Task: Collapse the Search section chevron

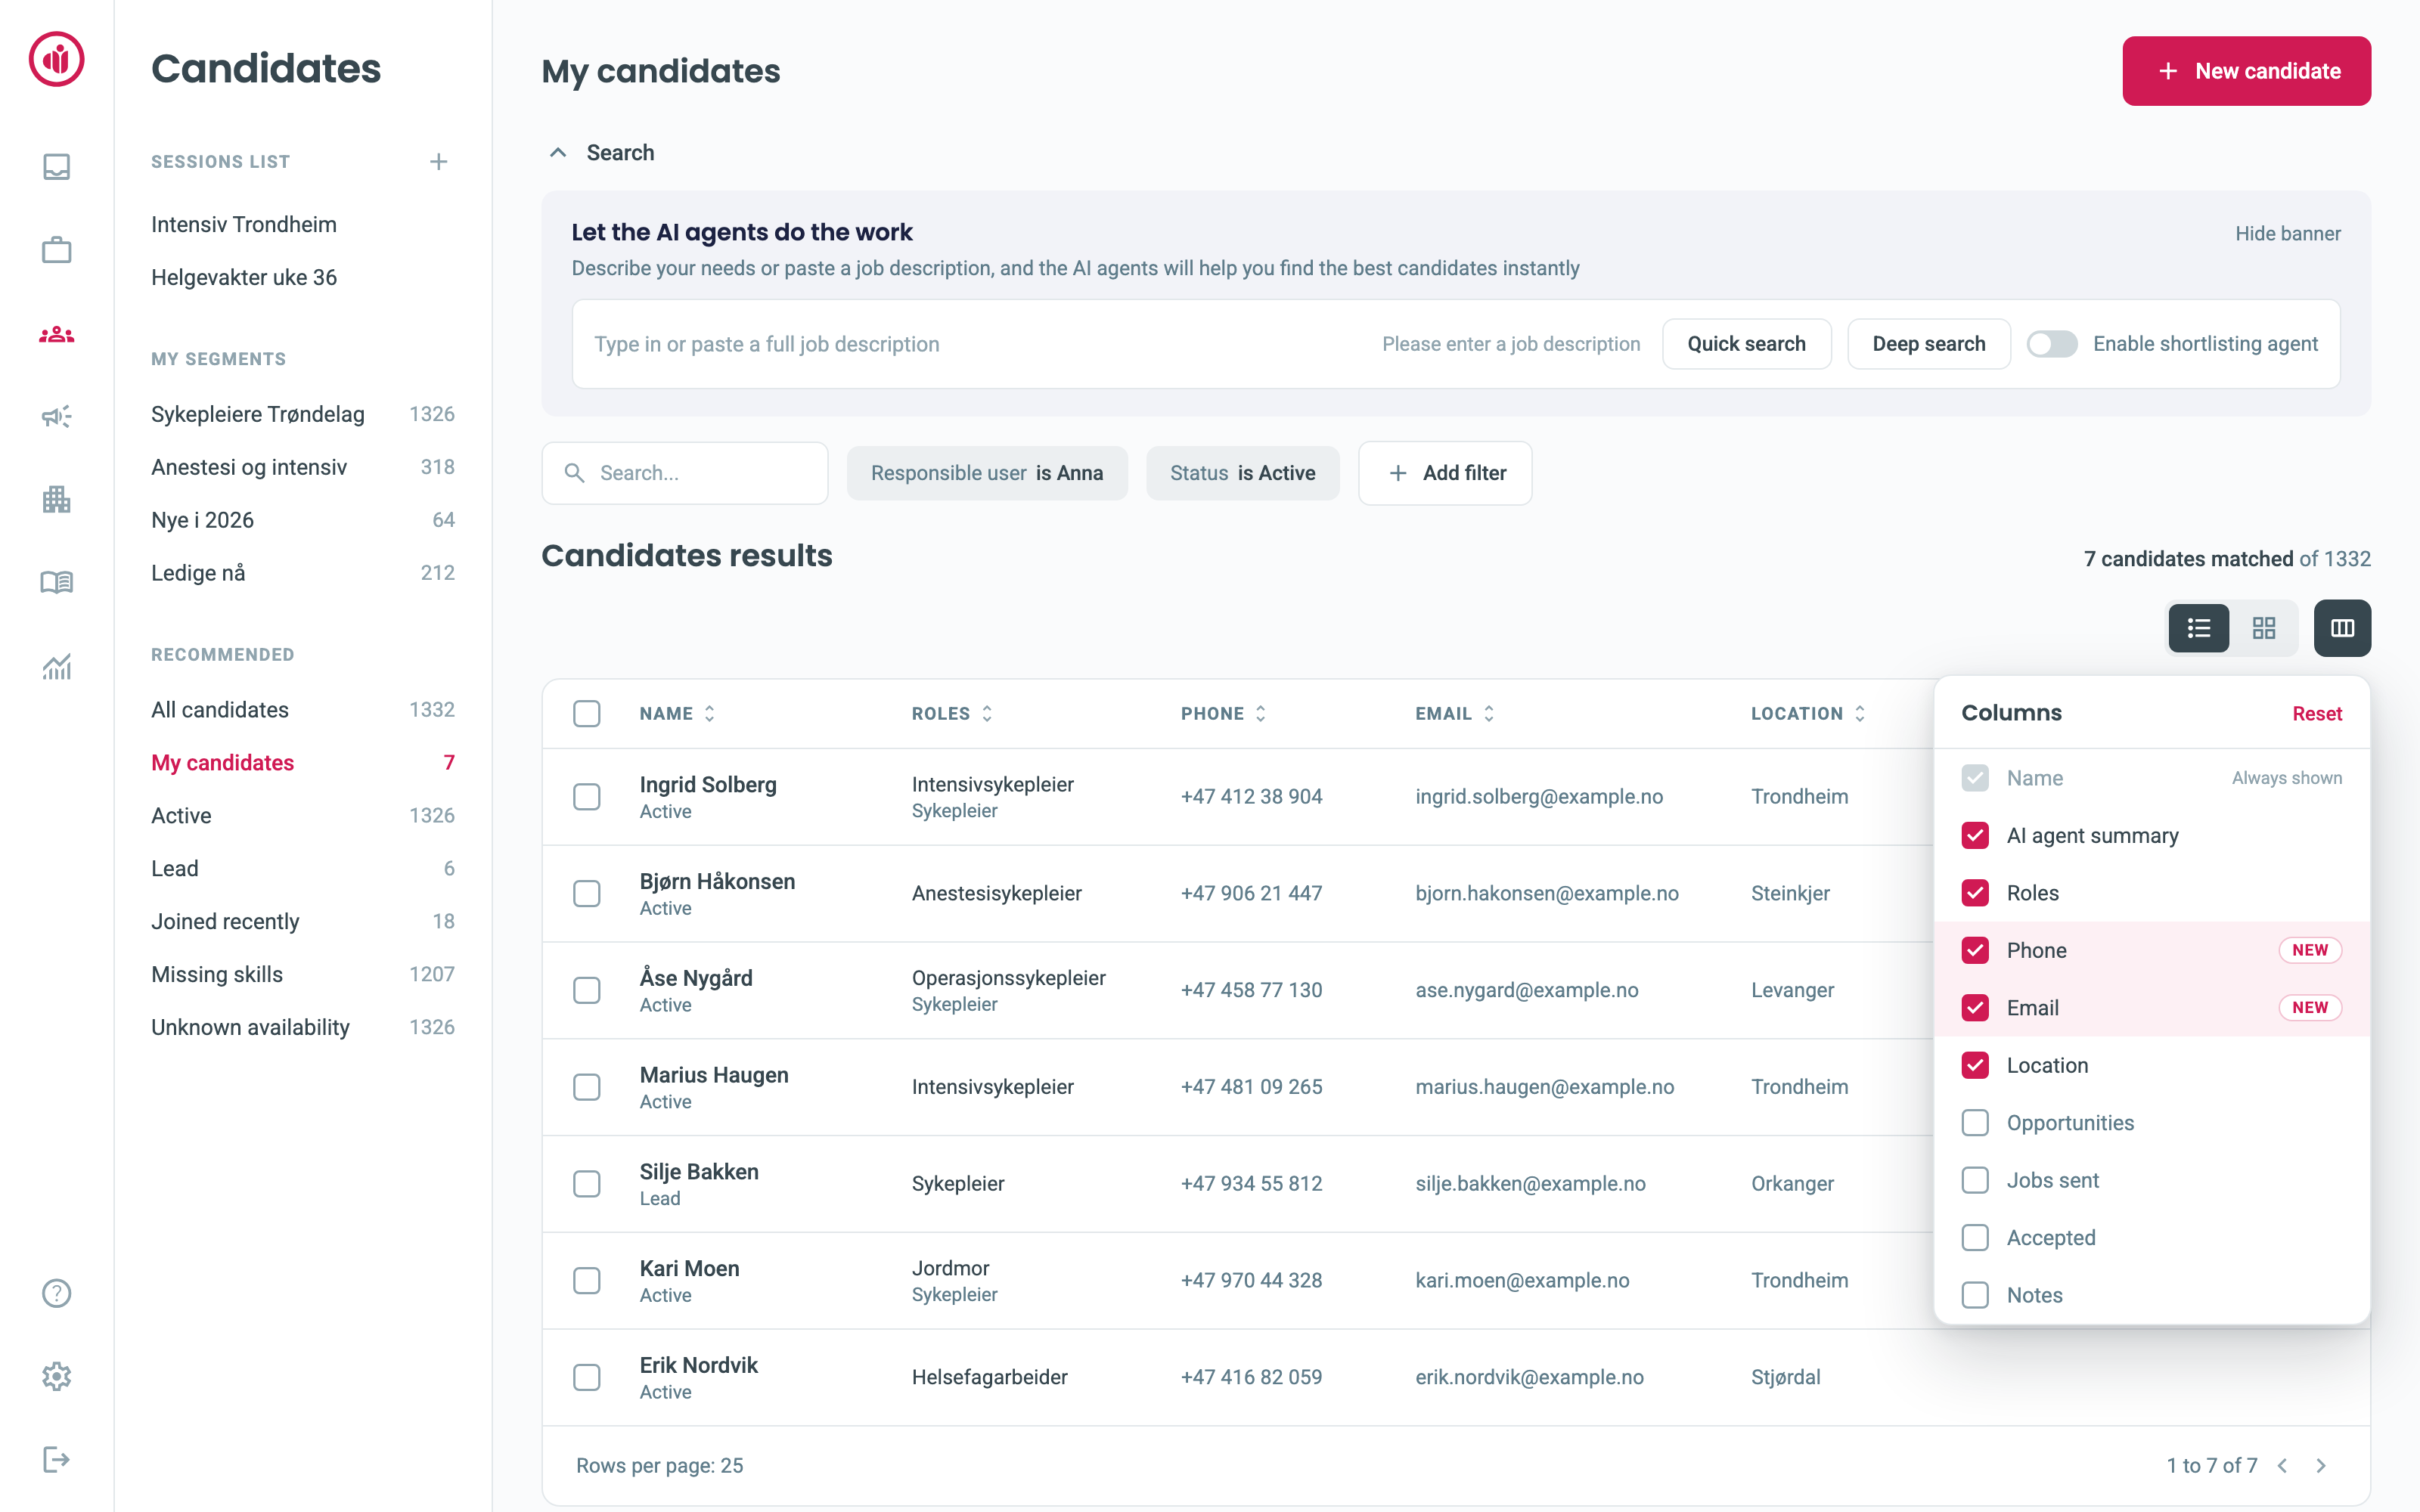Action: [558, 153]
